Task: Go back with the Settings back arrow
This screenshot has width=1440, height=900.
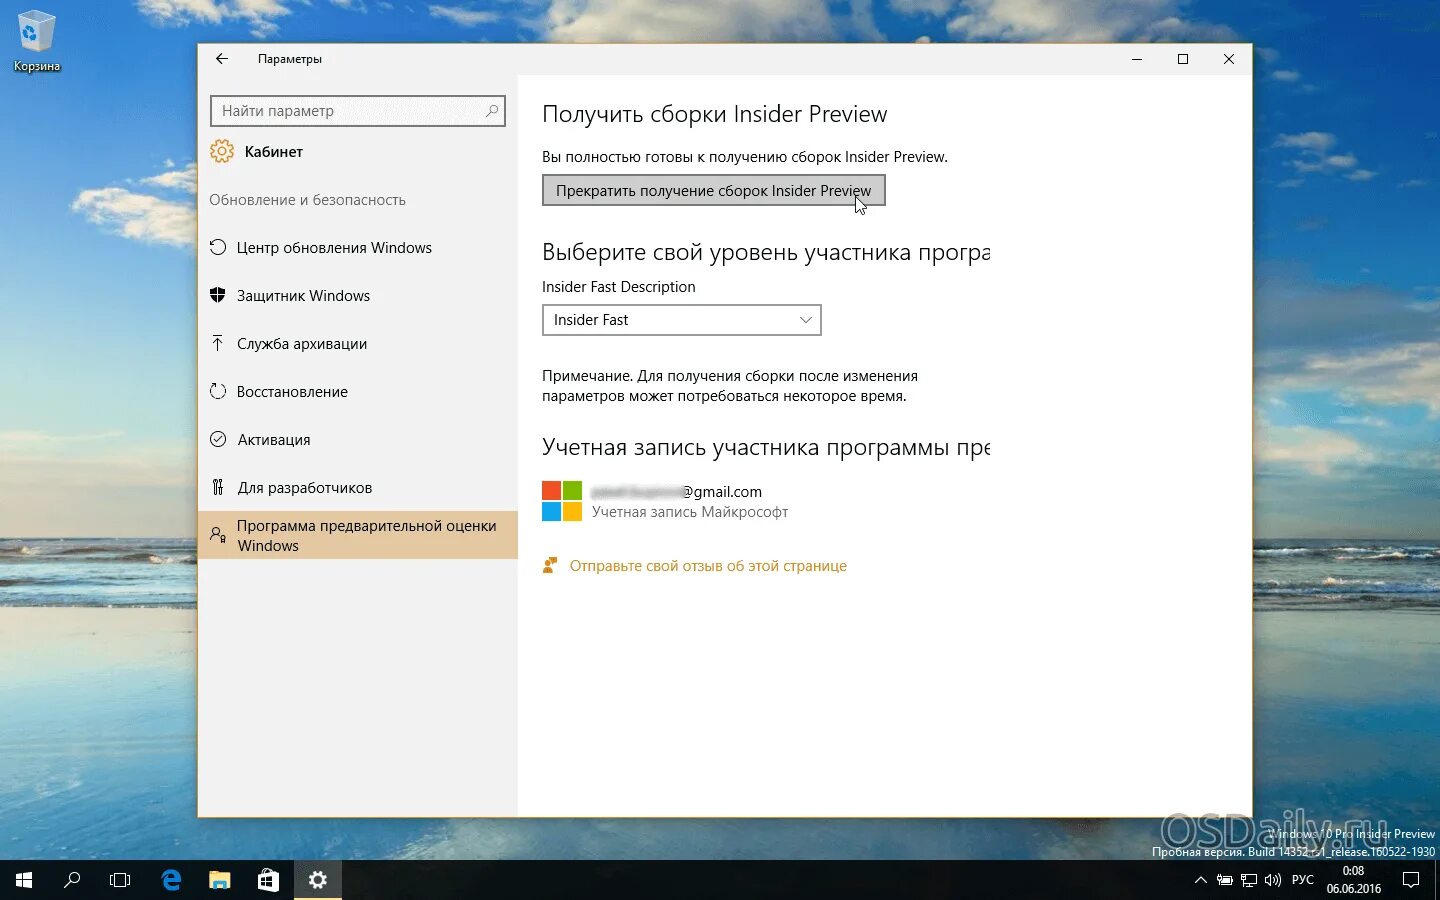Action: (x=222, y=59)
